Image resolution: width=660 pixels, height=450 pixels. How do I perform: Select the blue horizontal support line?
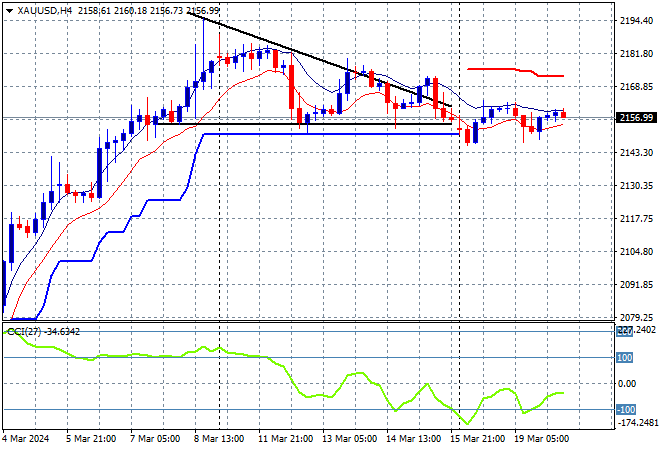[330, 134]
